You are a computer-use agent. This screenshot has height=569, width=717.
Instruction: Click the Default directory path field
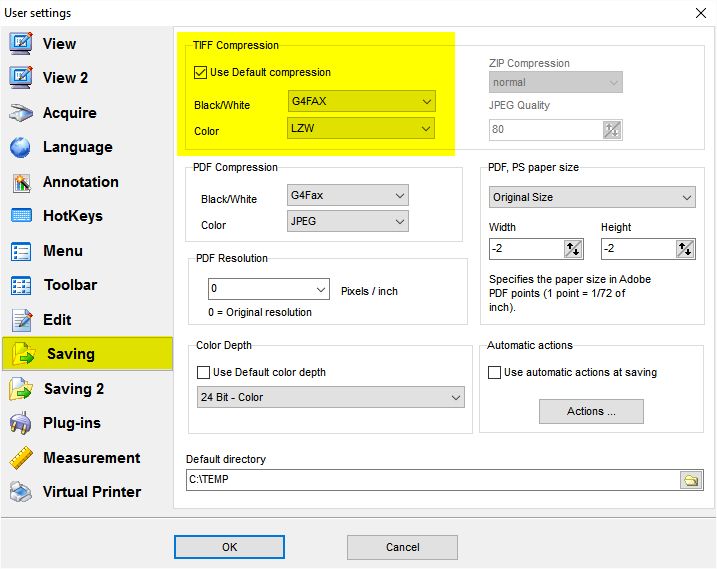click(x=433, y=480)
